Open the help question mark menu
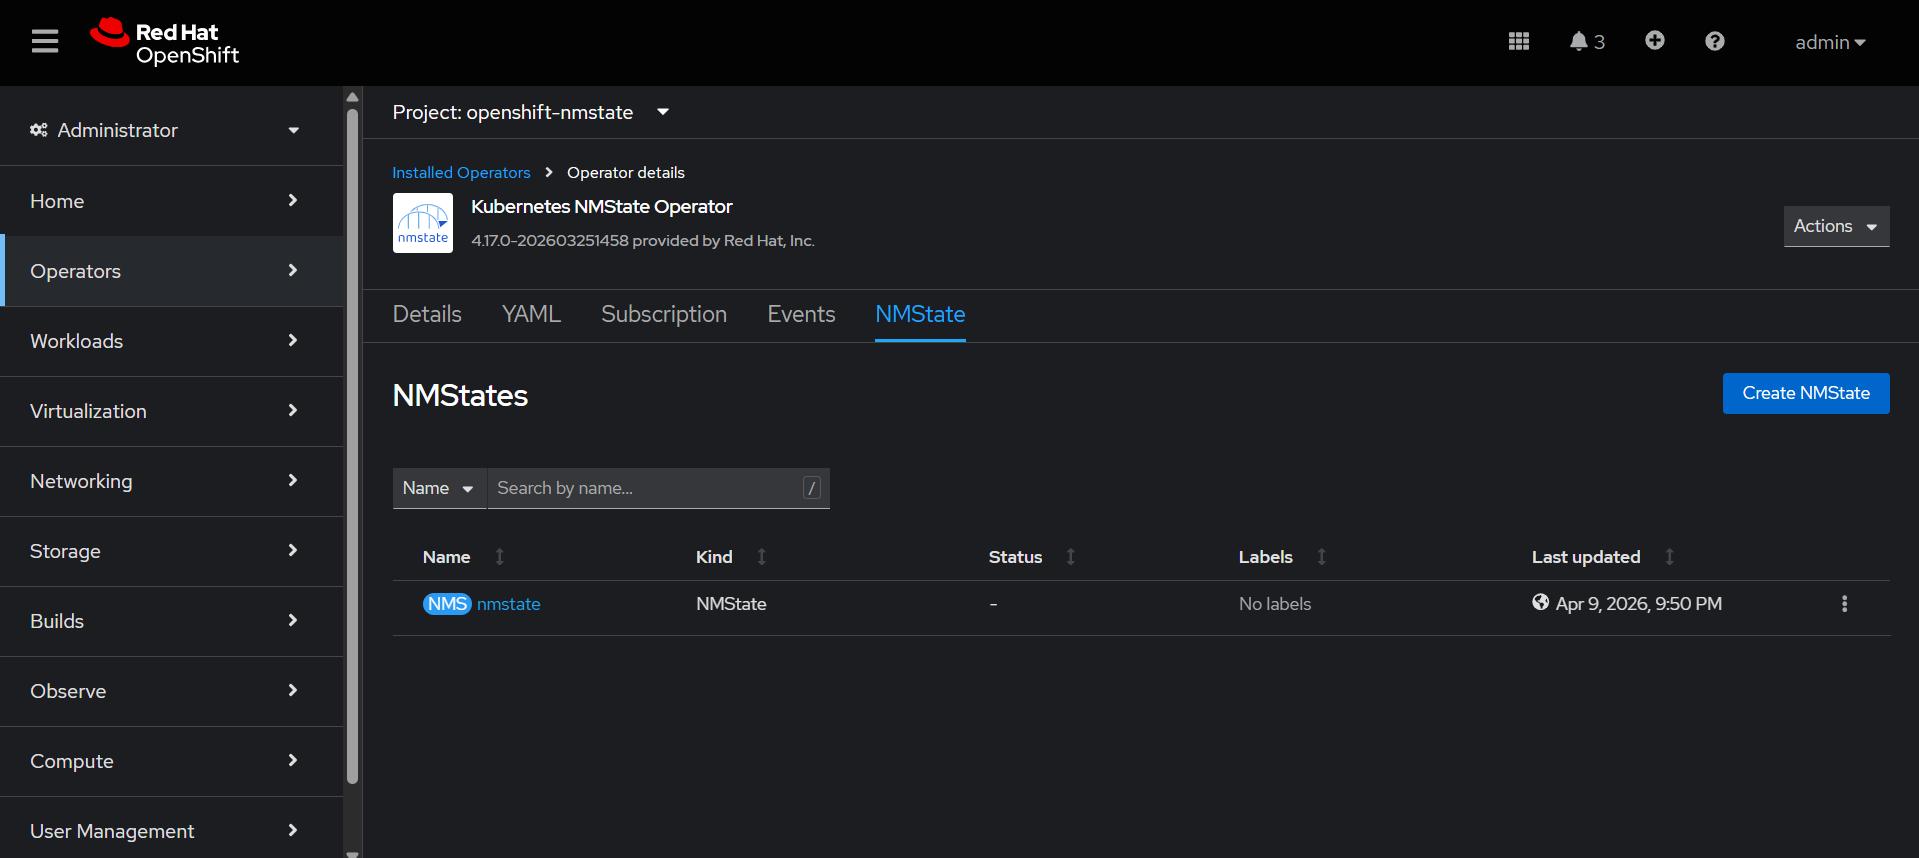The width and height of the screenshot is (1919, 858). [1714, 42]
